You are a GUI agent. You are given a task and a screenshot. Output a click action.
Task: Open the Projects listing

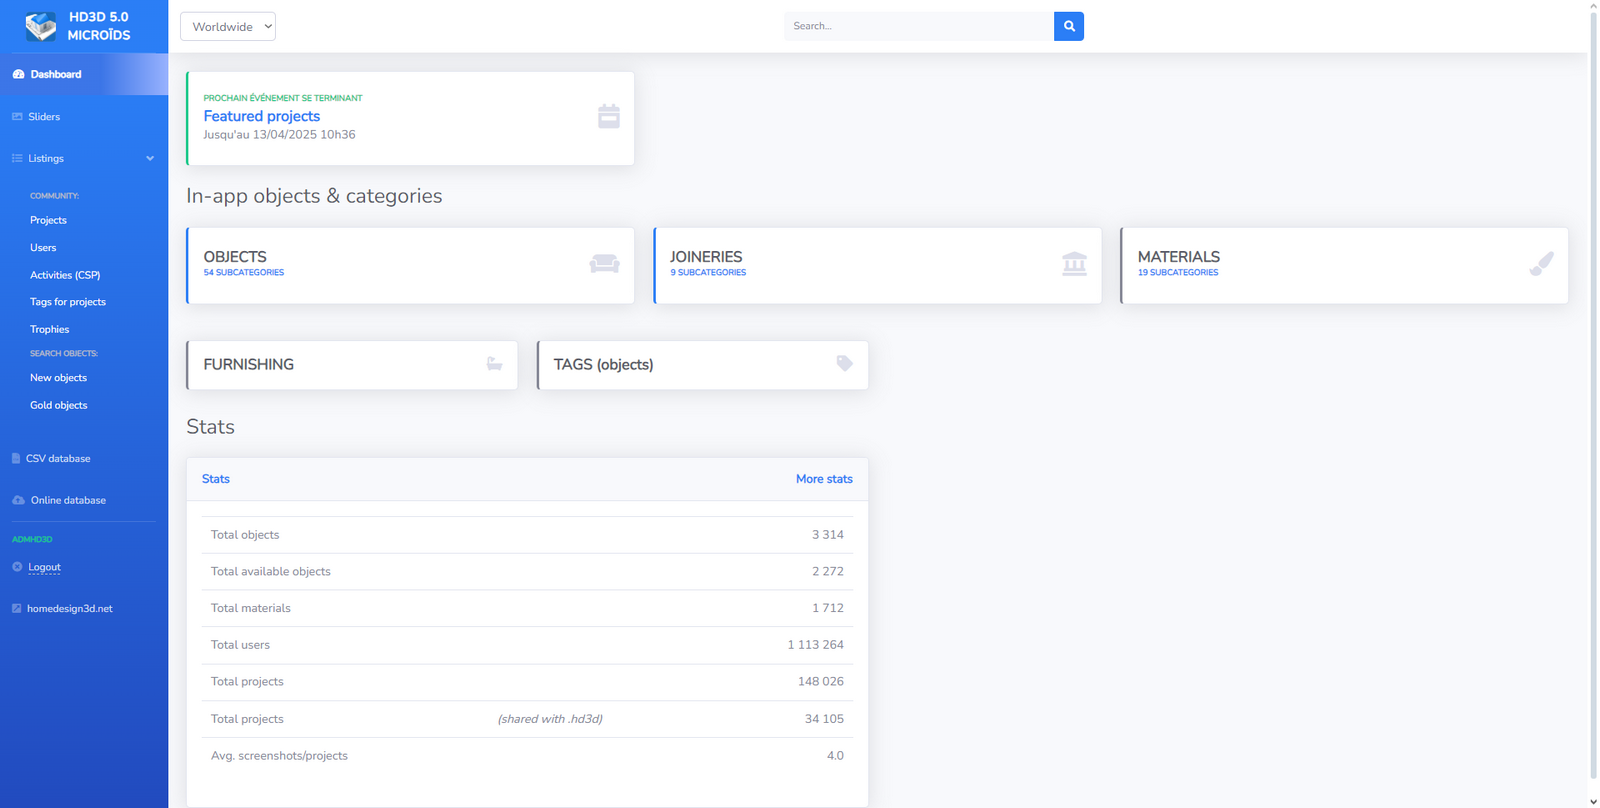point(48,220)
